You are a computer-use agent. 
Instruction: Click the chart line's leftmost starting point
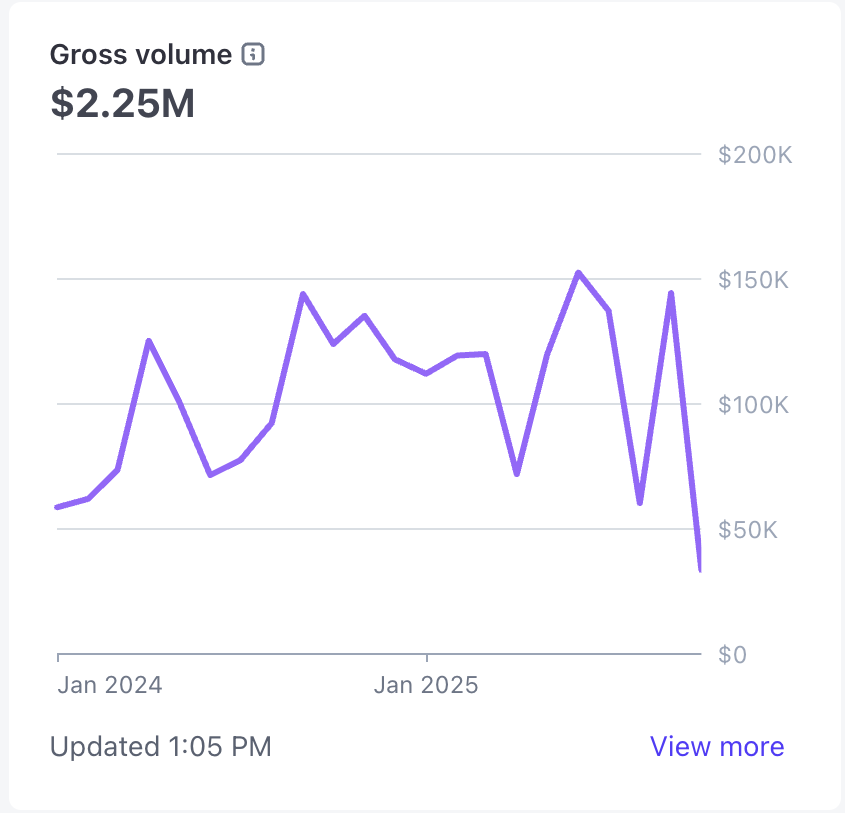point(58,507)
